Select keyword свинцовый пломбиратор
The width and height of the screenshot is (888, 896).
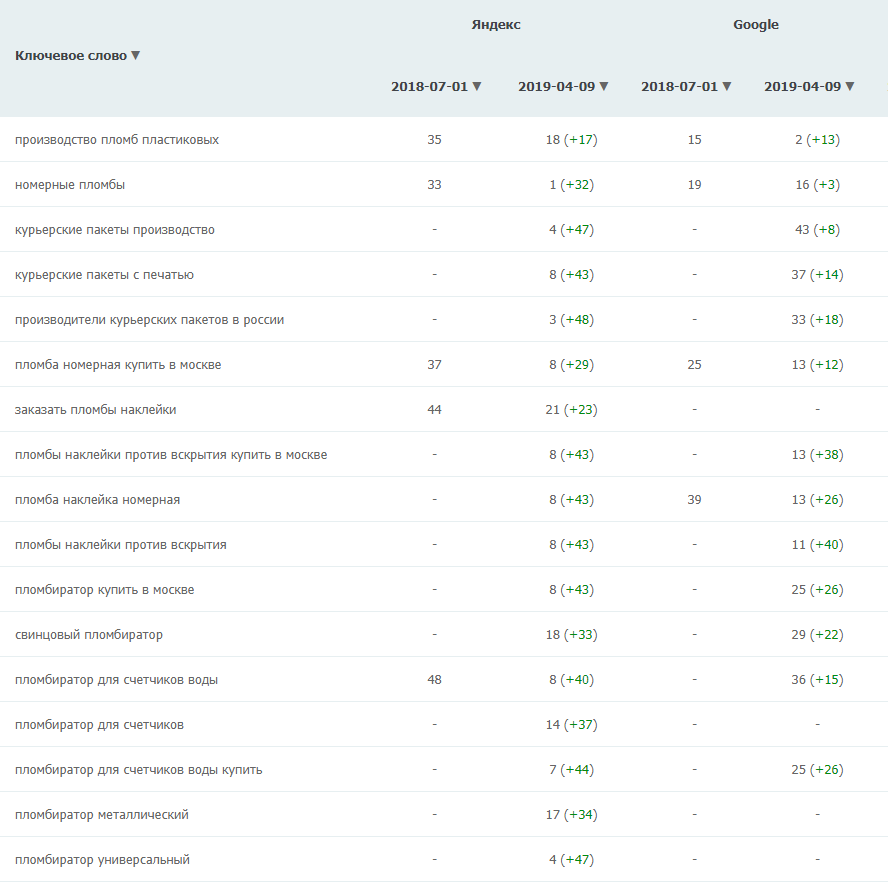pos(89,635)
